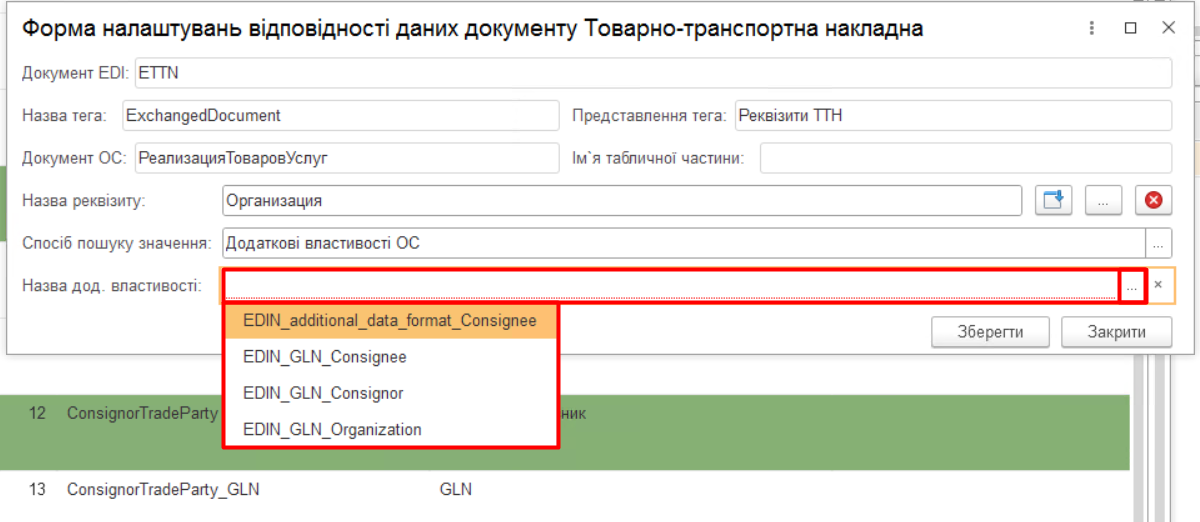Click the blue select-attribute icon next to Организация
The image size is (1200, 522).
pos(1051,201)
